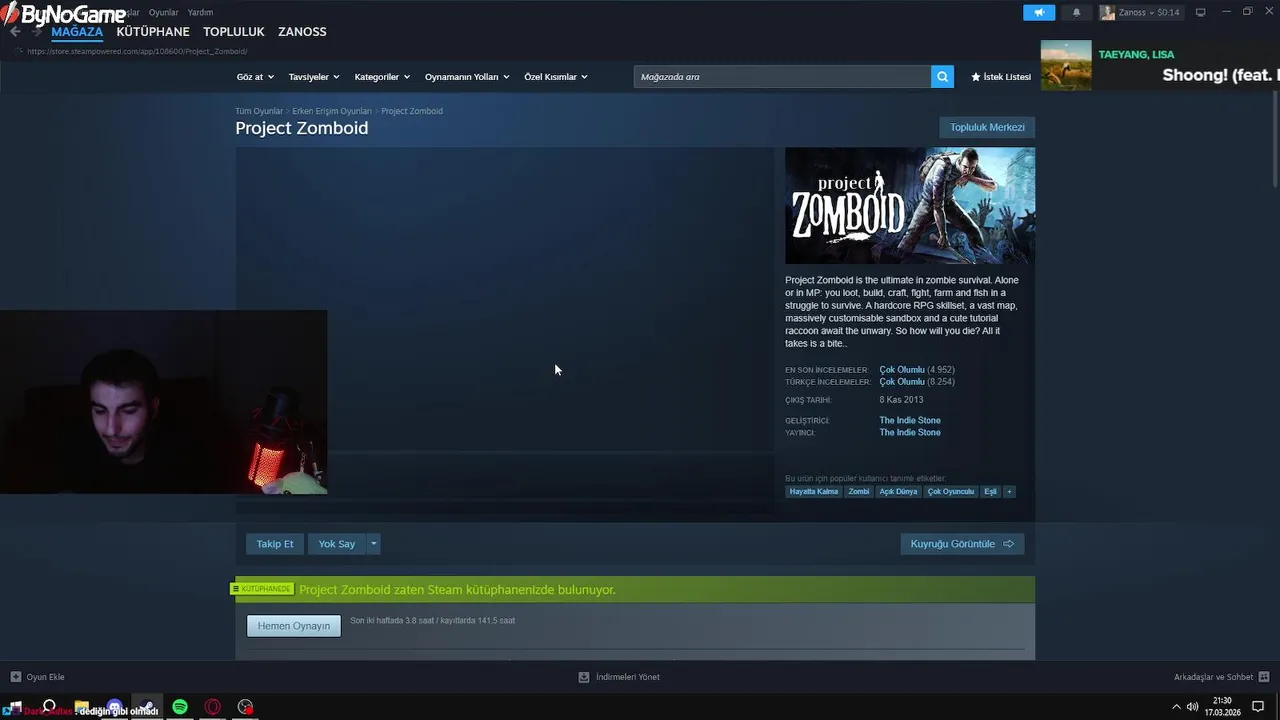The image size is (1280, 720).
Task: Open the TOPLULUK tab
Action: pyautogui.click(x=234, y=31)
